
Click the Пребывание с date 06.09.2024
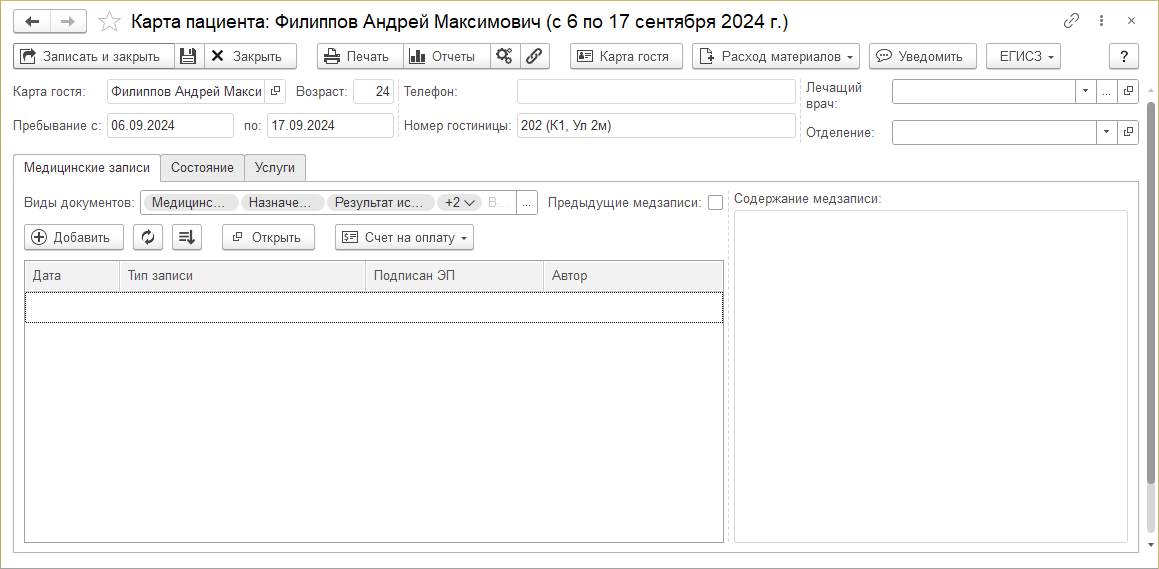[x=170, y=126]
